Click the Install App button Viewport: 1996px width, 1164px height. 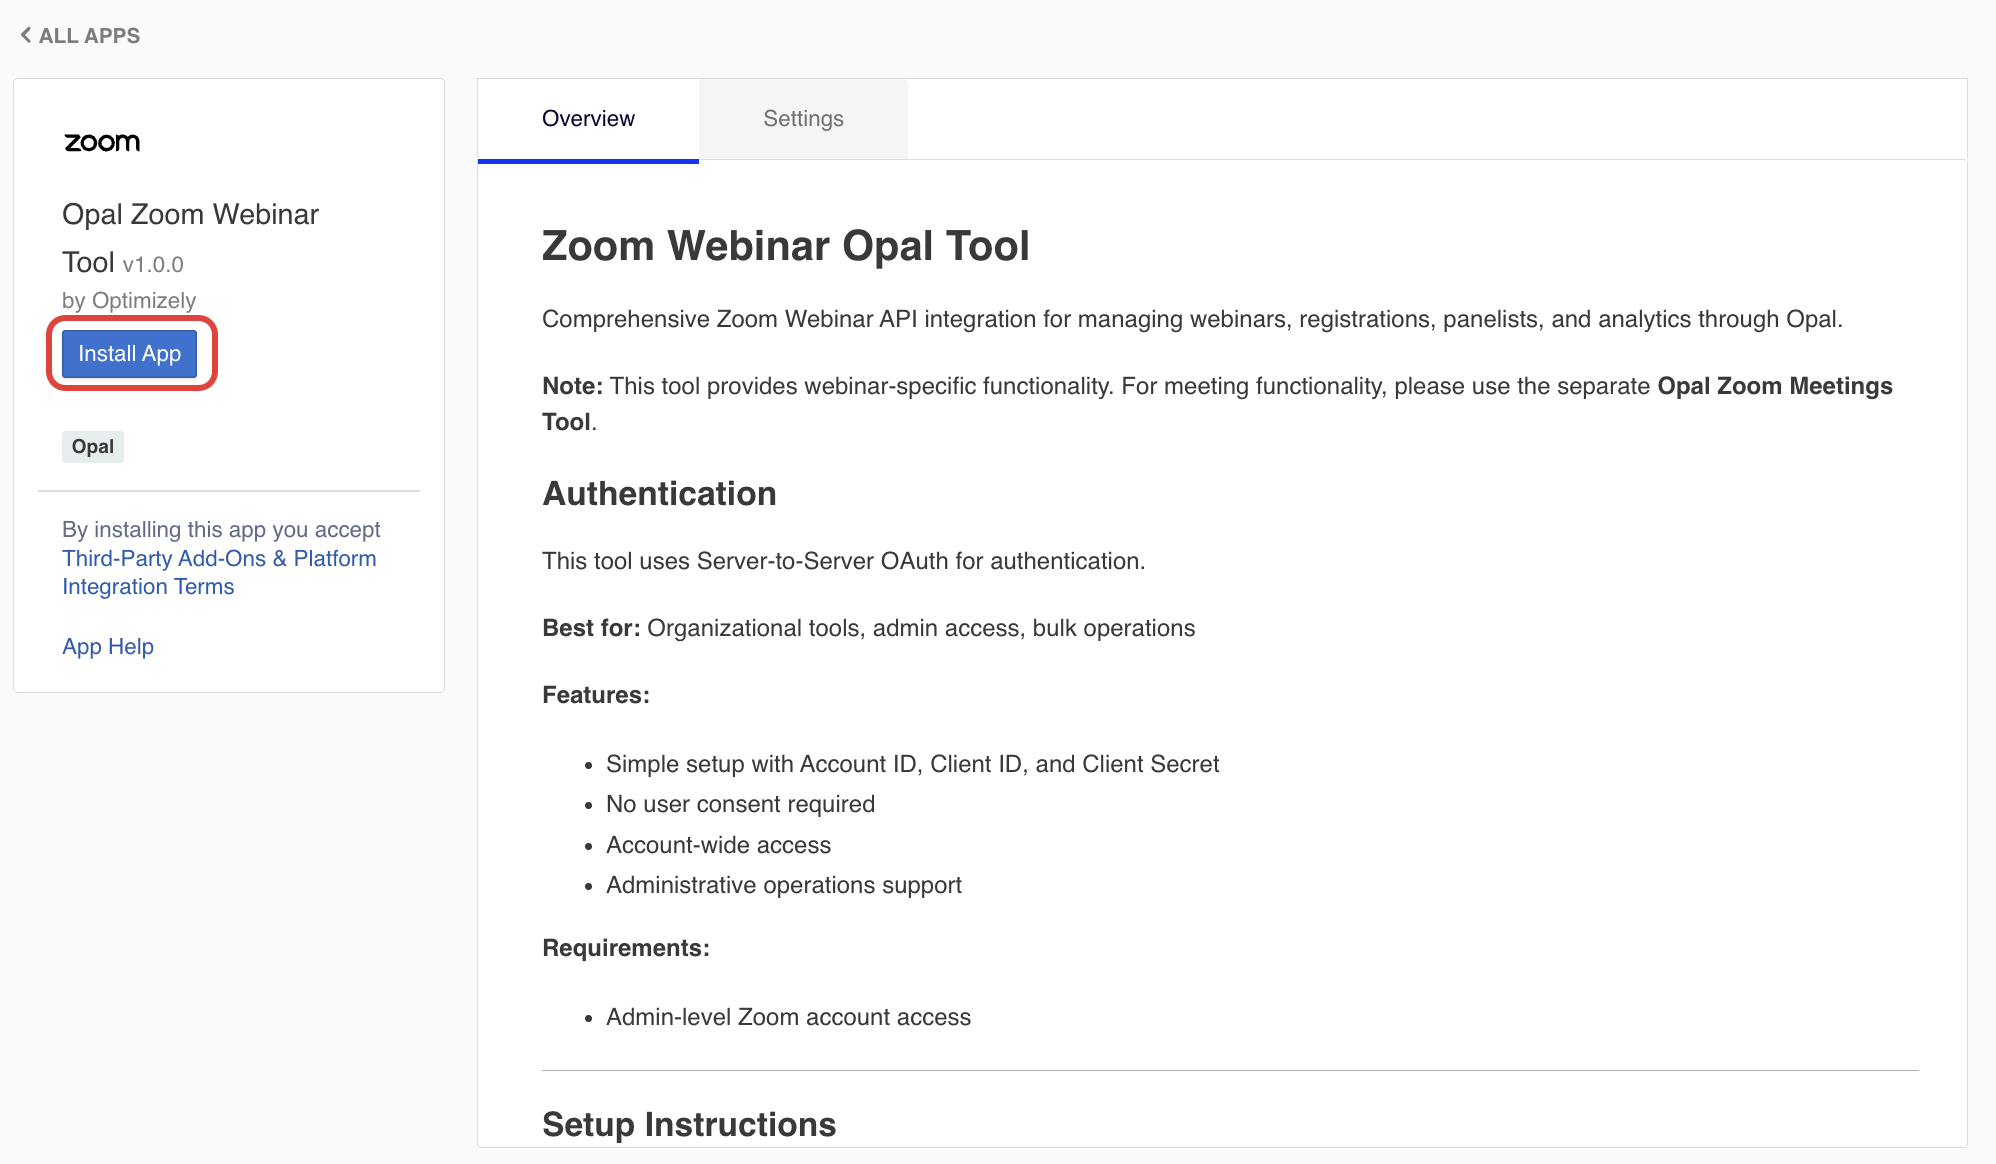[129, 353]
